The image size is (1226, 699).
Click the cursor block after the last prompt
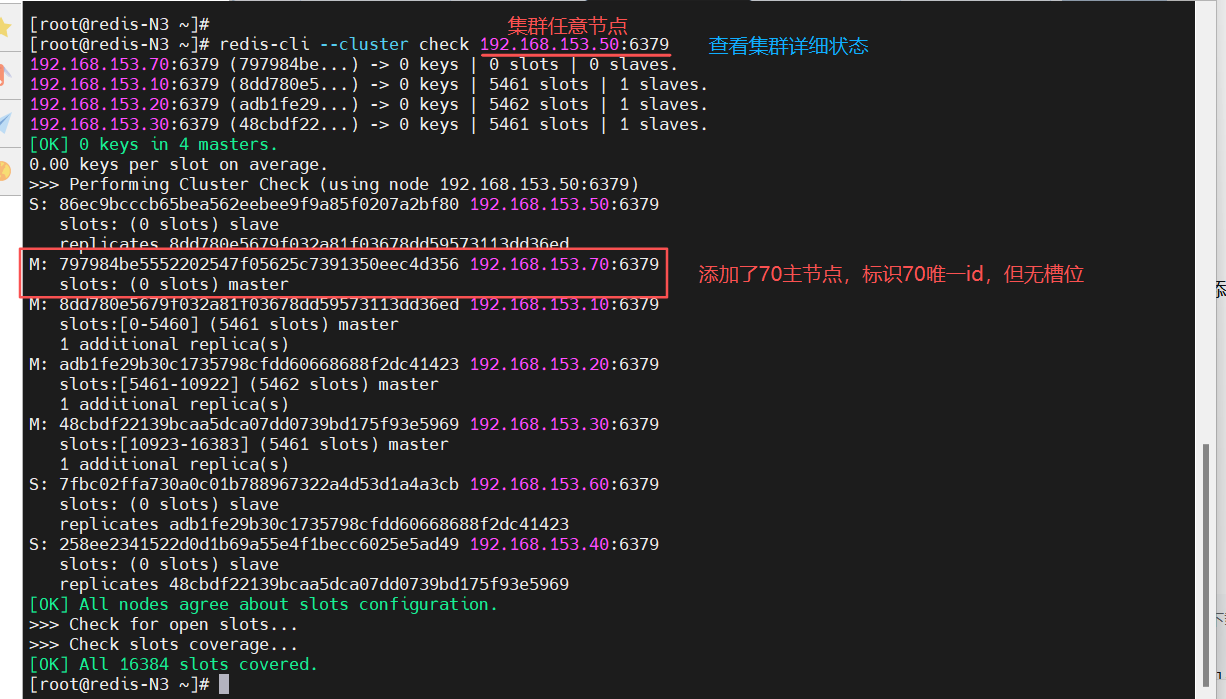click(x=224, y=684)
